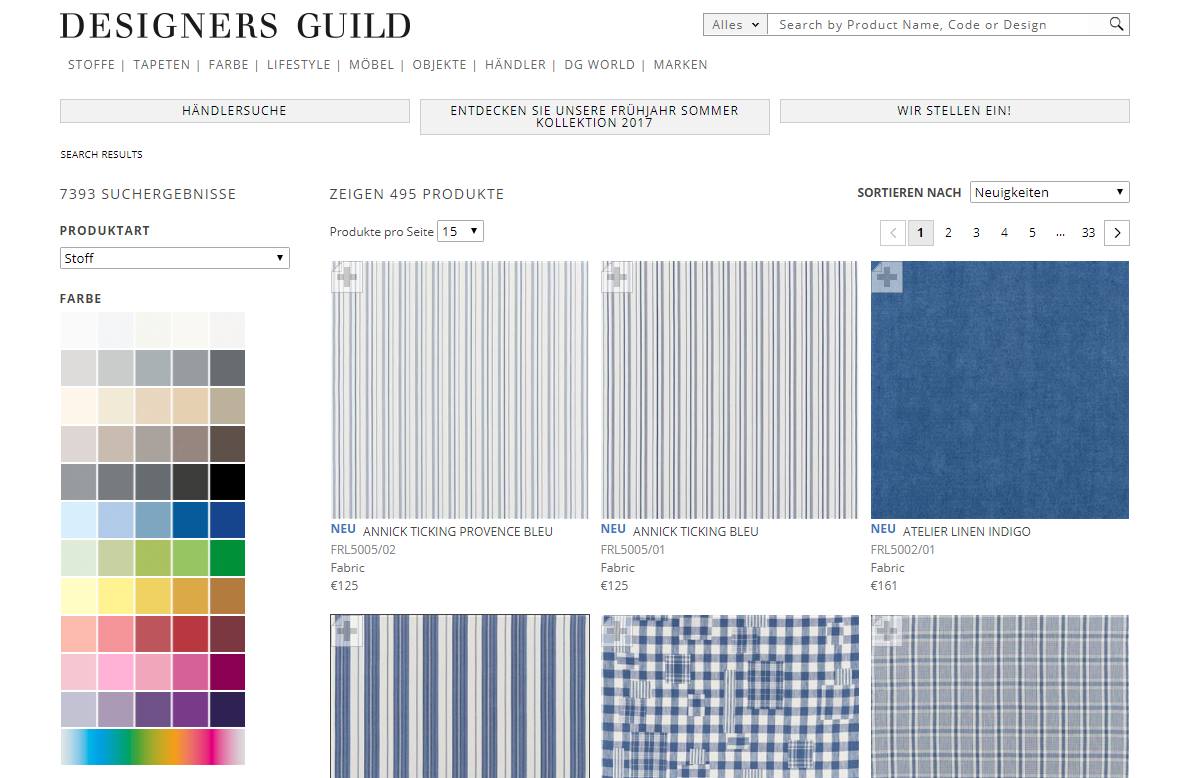This screenshot has height=778, width=1194.
Task: Open Annick Ticking Provence Bleu thumbnail
Action: 460,390
